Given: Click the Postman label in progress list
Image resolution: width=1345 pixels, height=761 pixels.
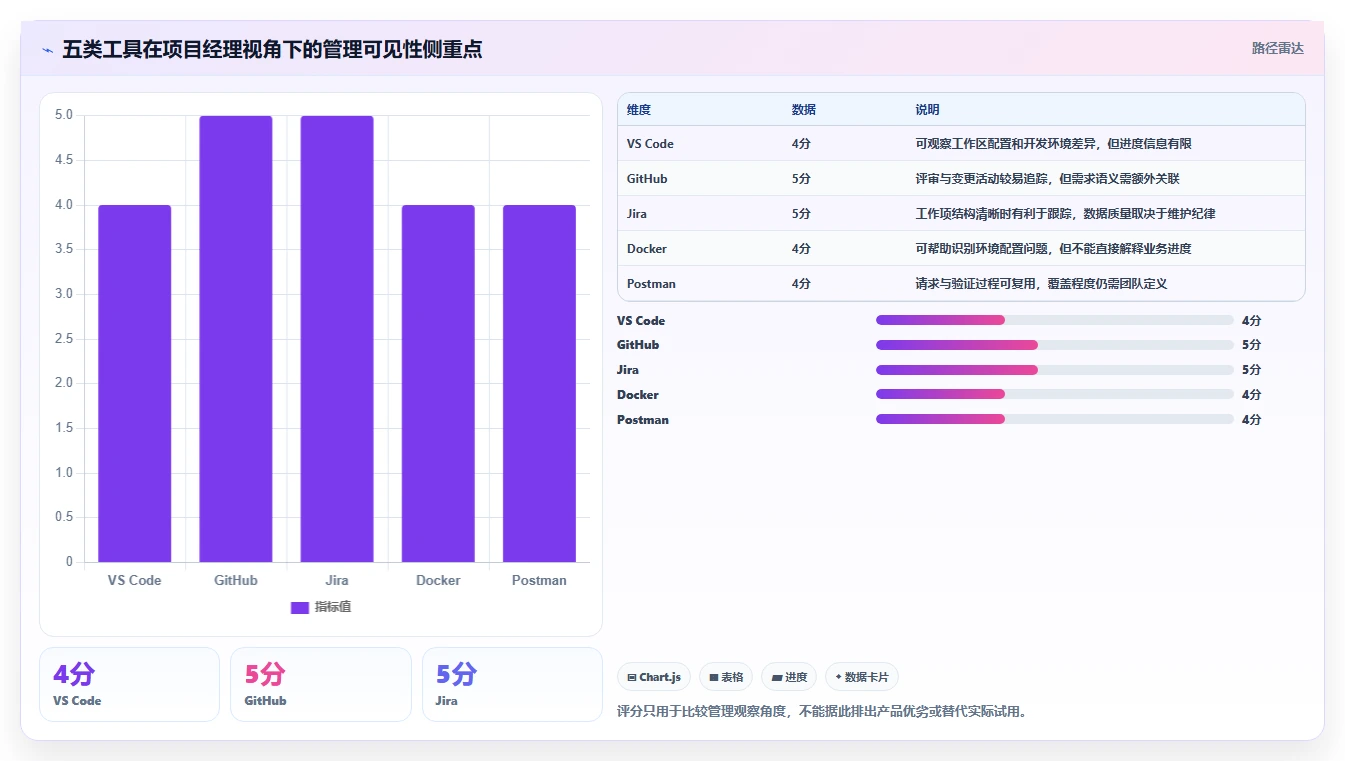Looking at the screenshot, I should (643, 420).
